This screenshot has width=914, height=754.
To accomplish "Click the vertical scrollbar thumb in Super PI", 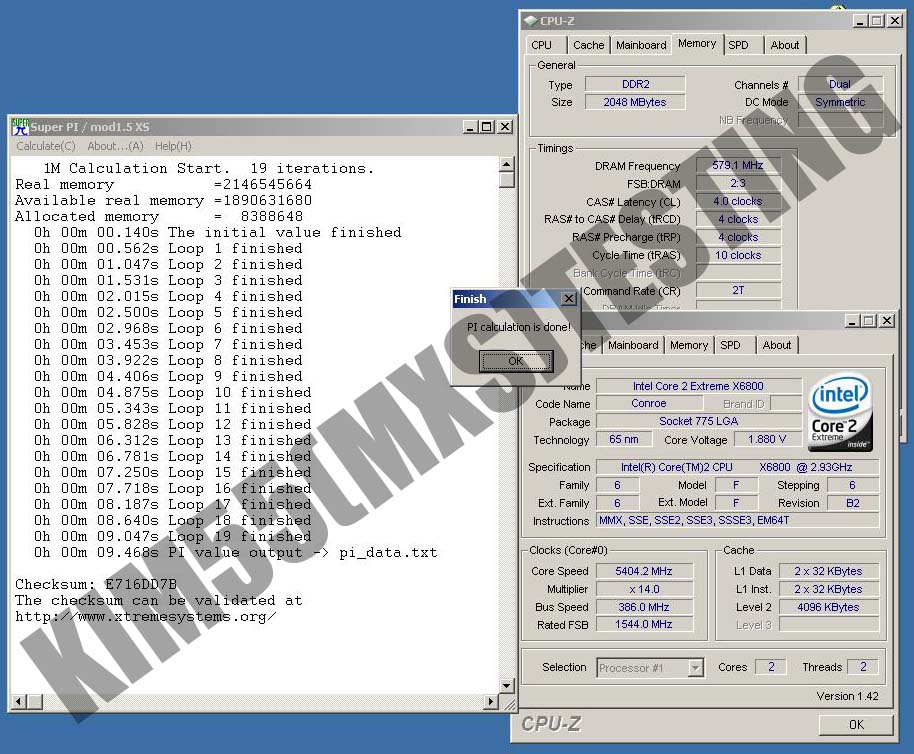I will point(507,179).
